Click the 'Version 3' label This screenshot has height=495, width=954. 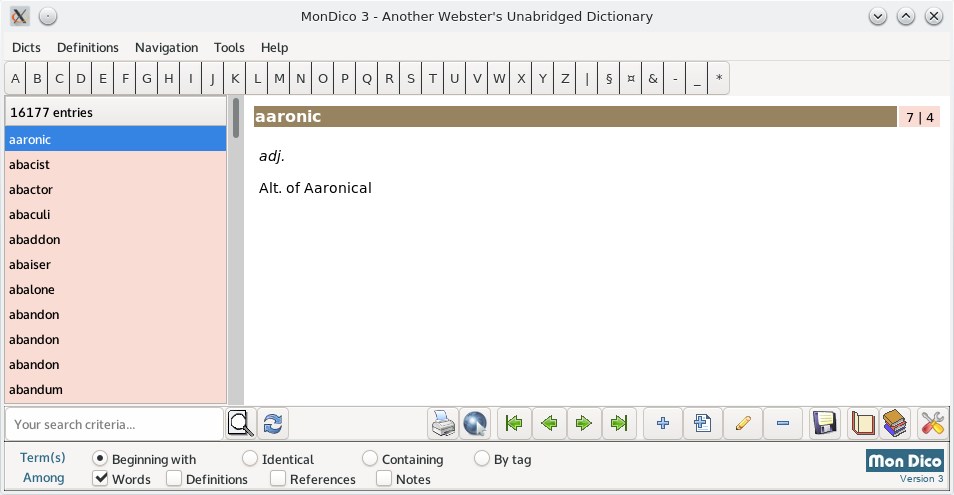click(x=921, y=479)
